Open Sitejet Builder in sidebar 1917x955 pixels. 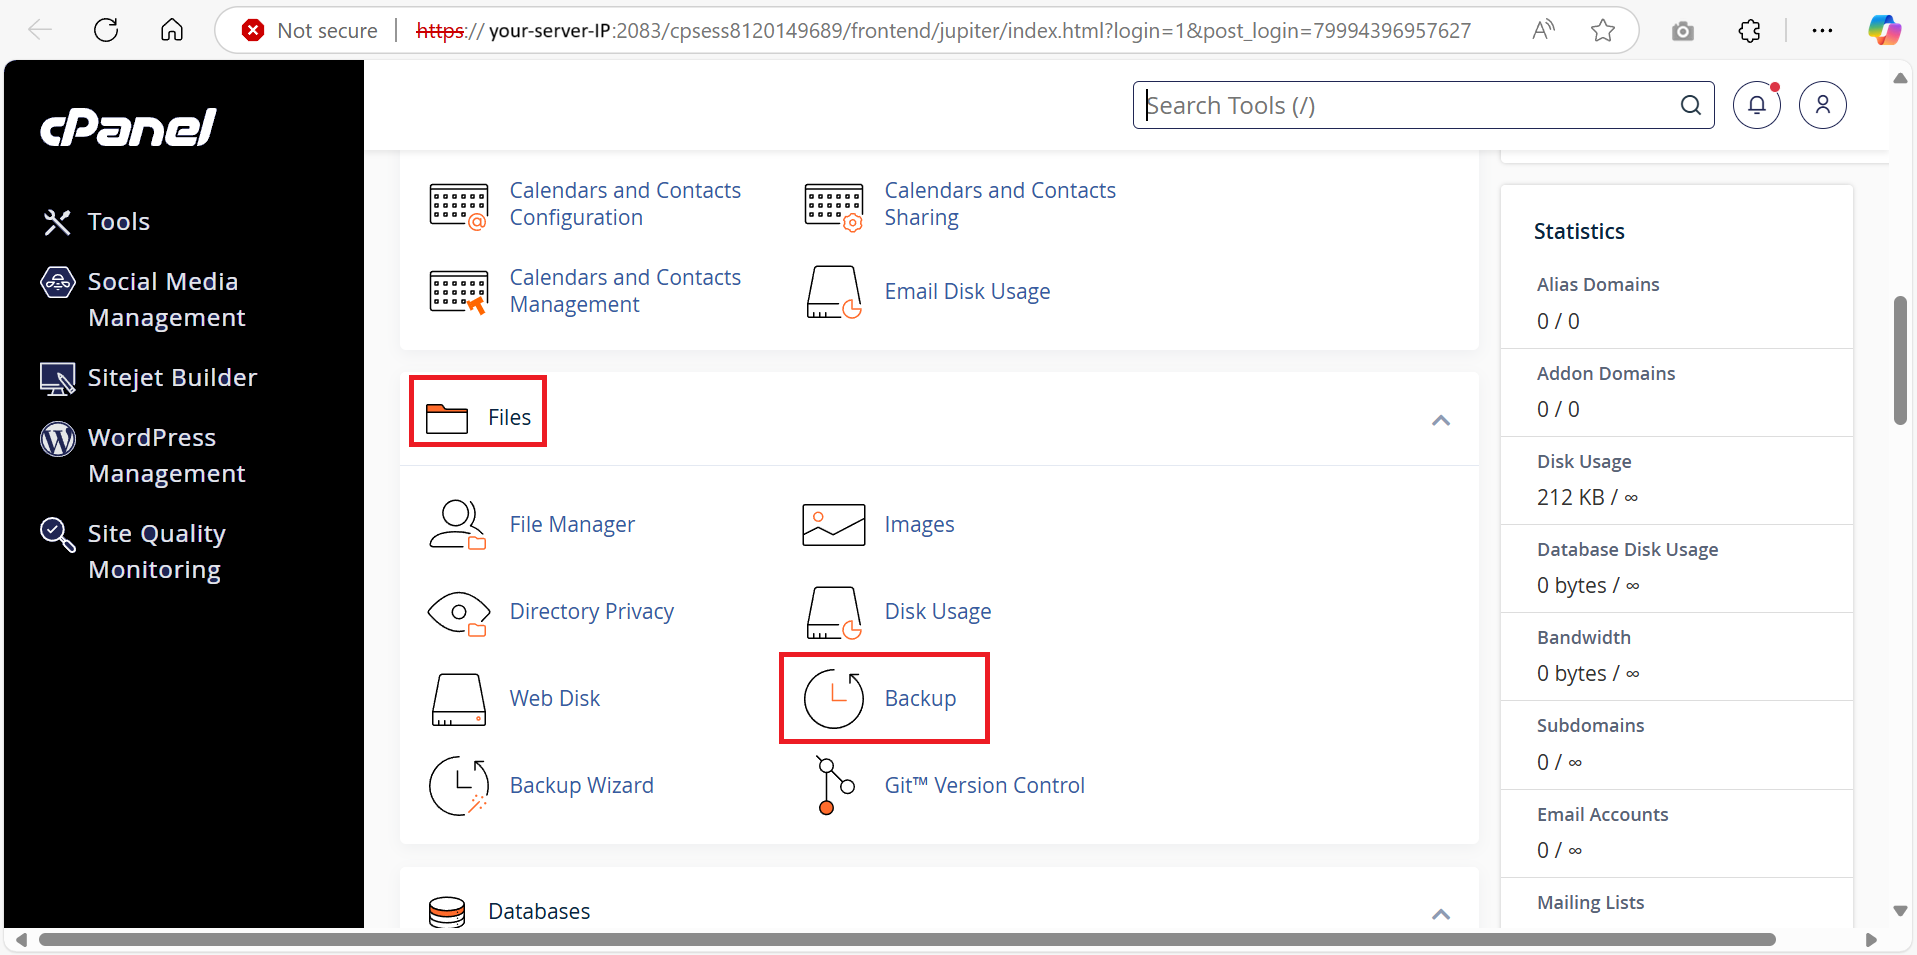(x=172, y=378)
